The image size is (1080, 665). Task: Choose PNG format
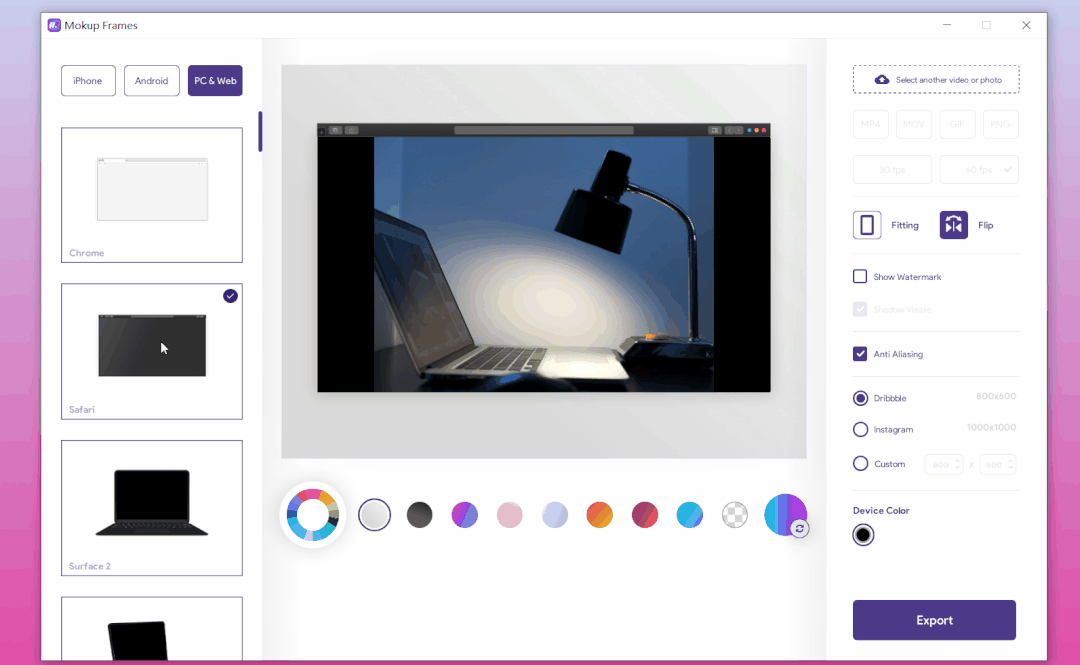(1000, 124)
